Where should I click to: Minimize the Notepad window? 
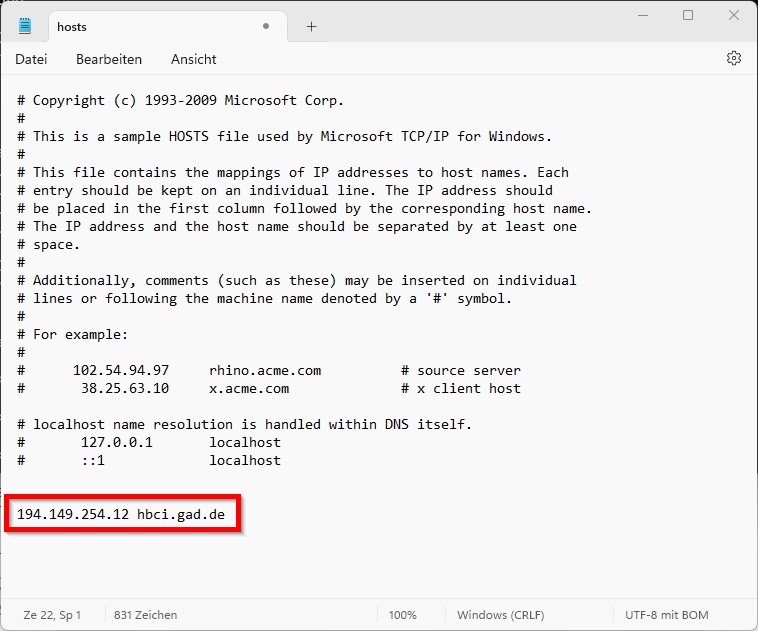[x=642, y=15]
